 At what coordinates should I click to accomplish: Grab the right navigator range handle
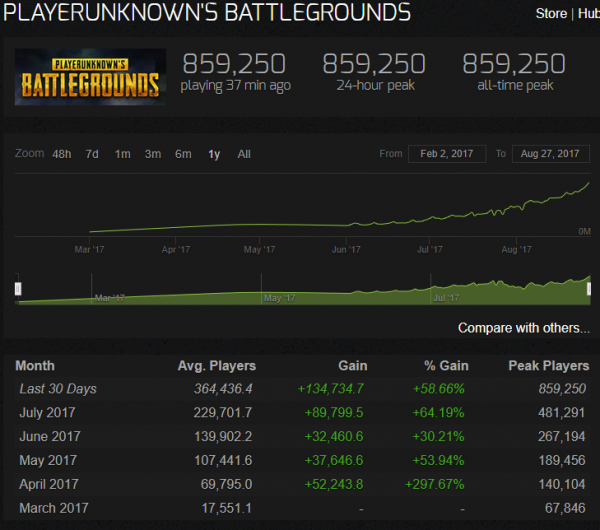589,289
